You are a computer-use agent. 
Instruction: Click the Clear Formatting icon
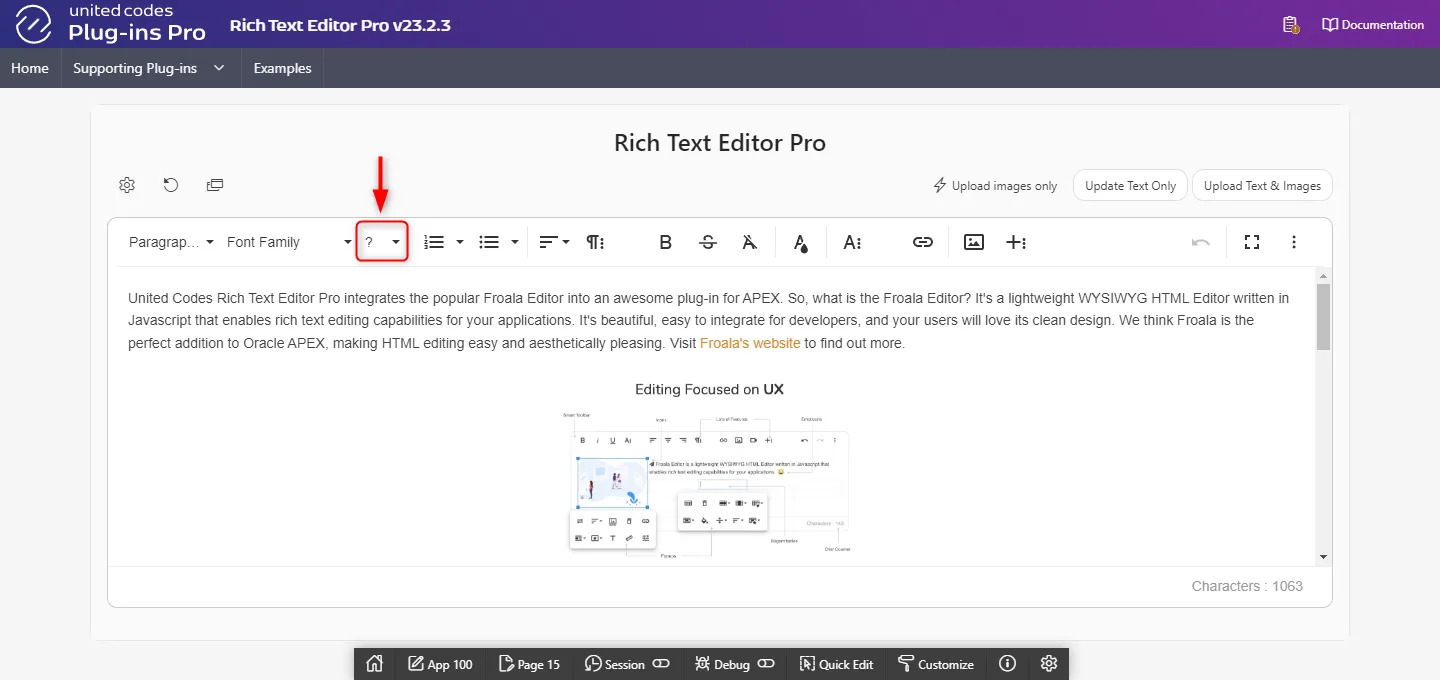click(x=750, y=242)
